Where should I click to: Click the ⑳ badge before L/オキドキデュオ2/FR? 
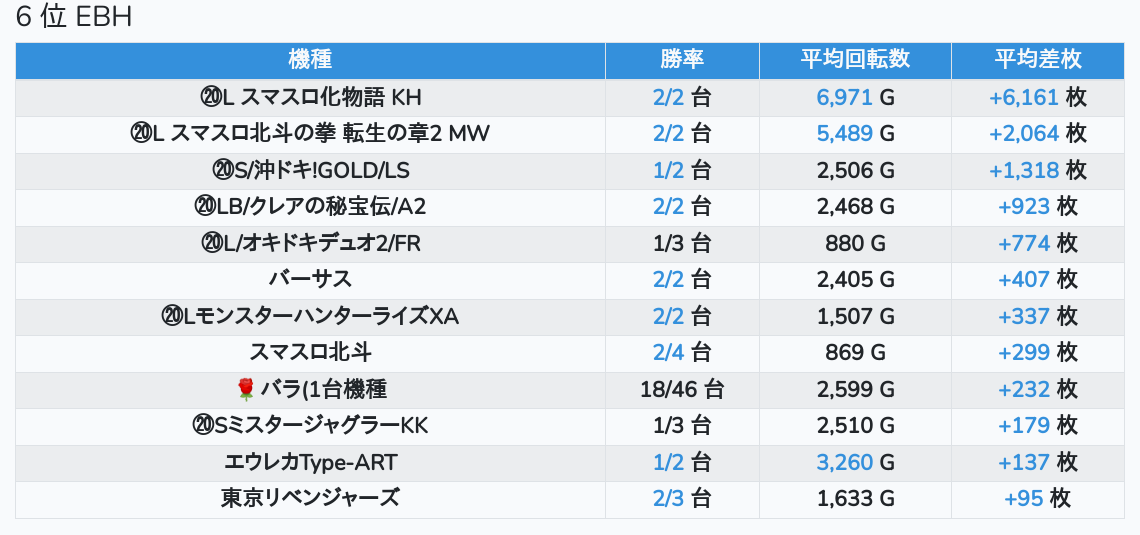click(211, 243)
